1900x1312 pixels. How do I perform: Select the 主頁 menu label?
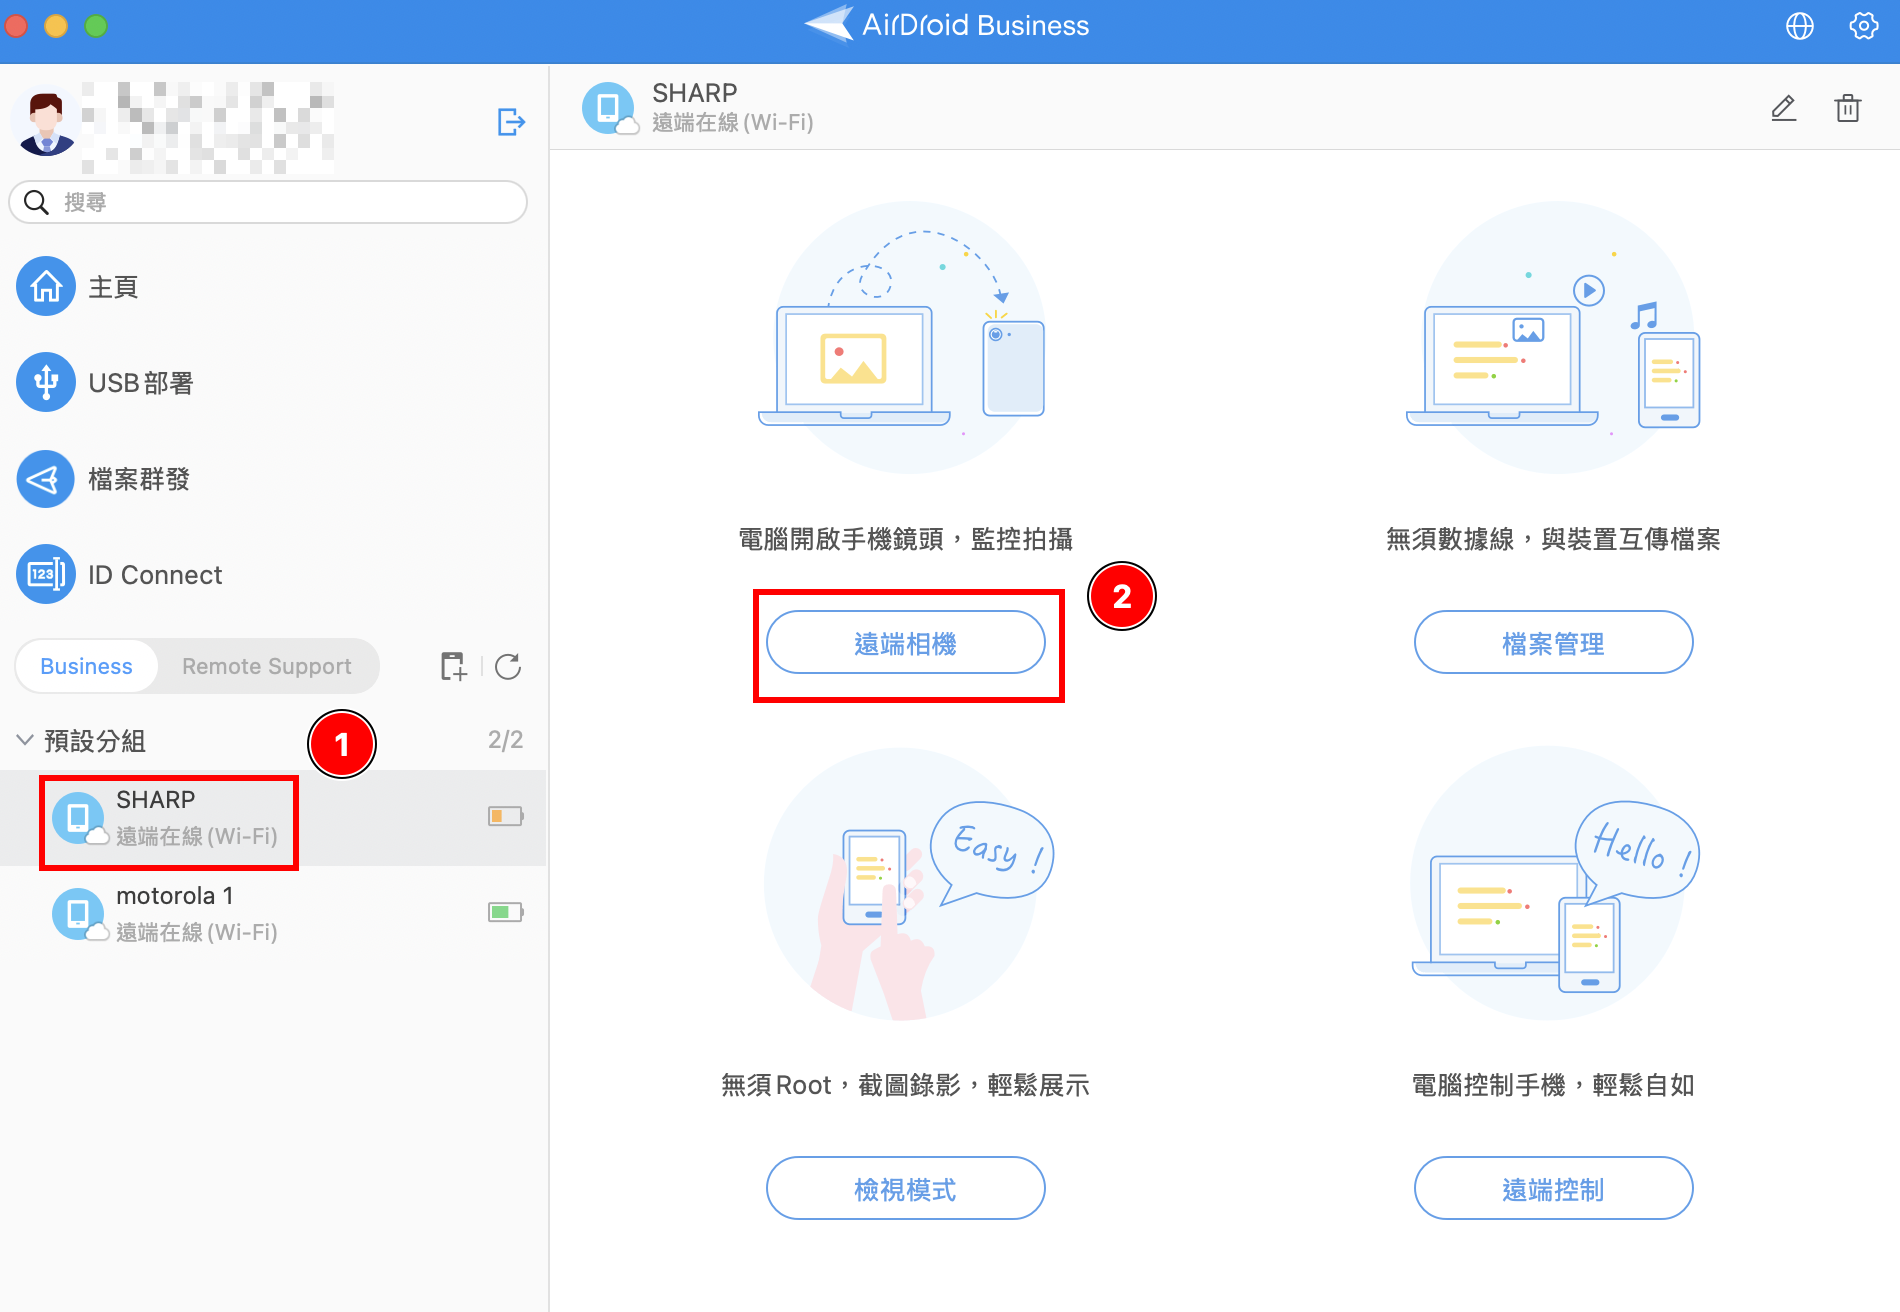pyautogui.click(x=113, y=287)
